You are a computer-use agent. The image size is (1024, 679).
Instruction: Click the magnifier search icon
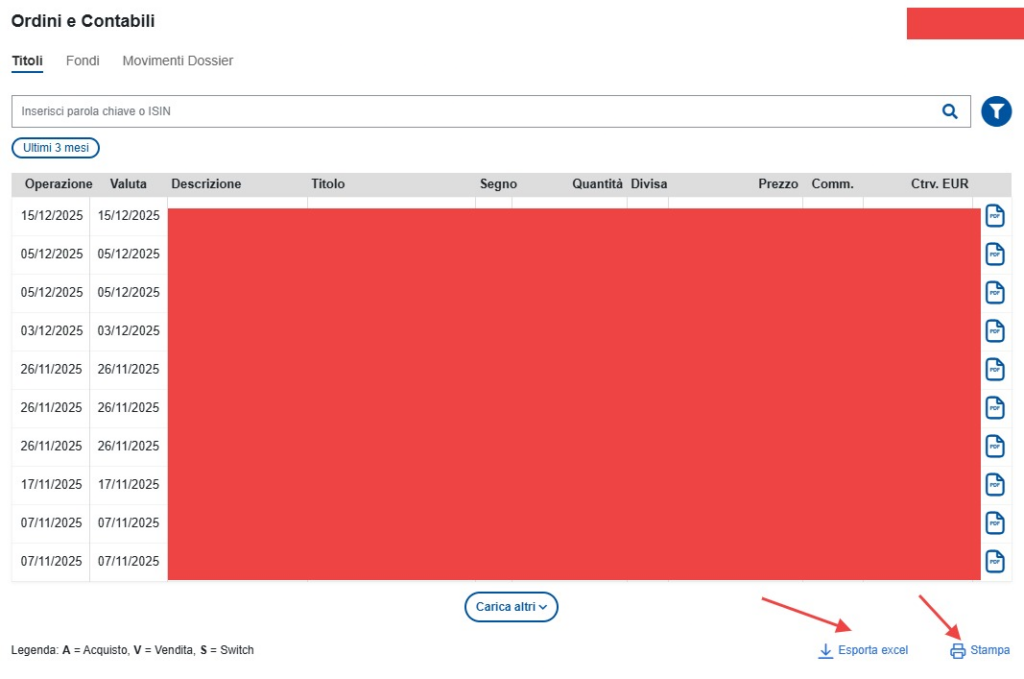pos(949,111)
